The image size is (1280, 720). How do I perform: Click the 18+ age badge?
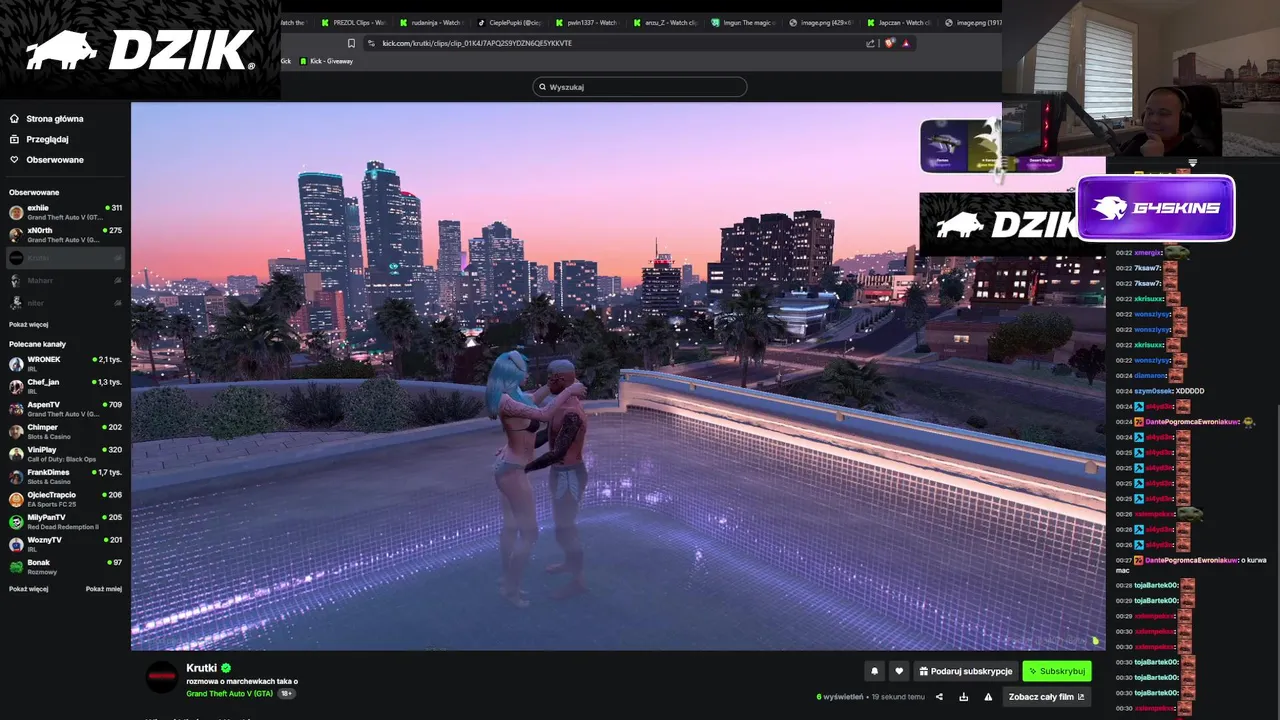pyautogui.click(x=287, y=694)
